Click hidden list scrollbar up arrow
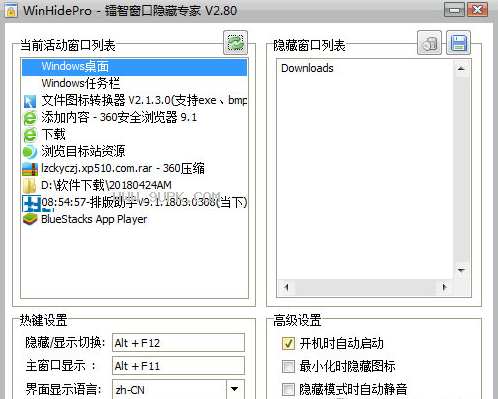Image resolution: width=498 pixels, height=399 pixels. [x=461, y=68]
